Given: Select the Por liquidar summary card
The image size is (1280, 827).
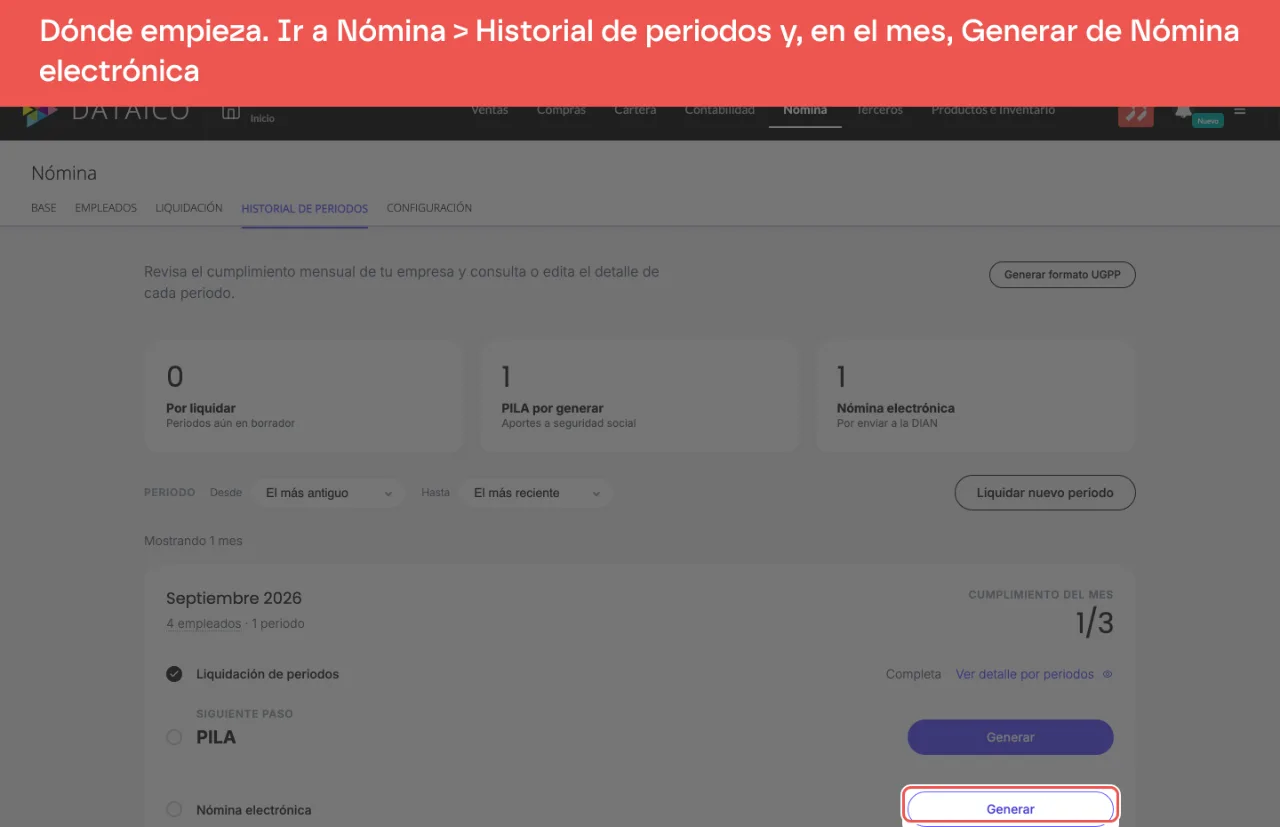Looking at the screenshot, I should (x=303, y=395).
